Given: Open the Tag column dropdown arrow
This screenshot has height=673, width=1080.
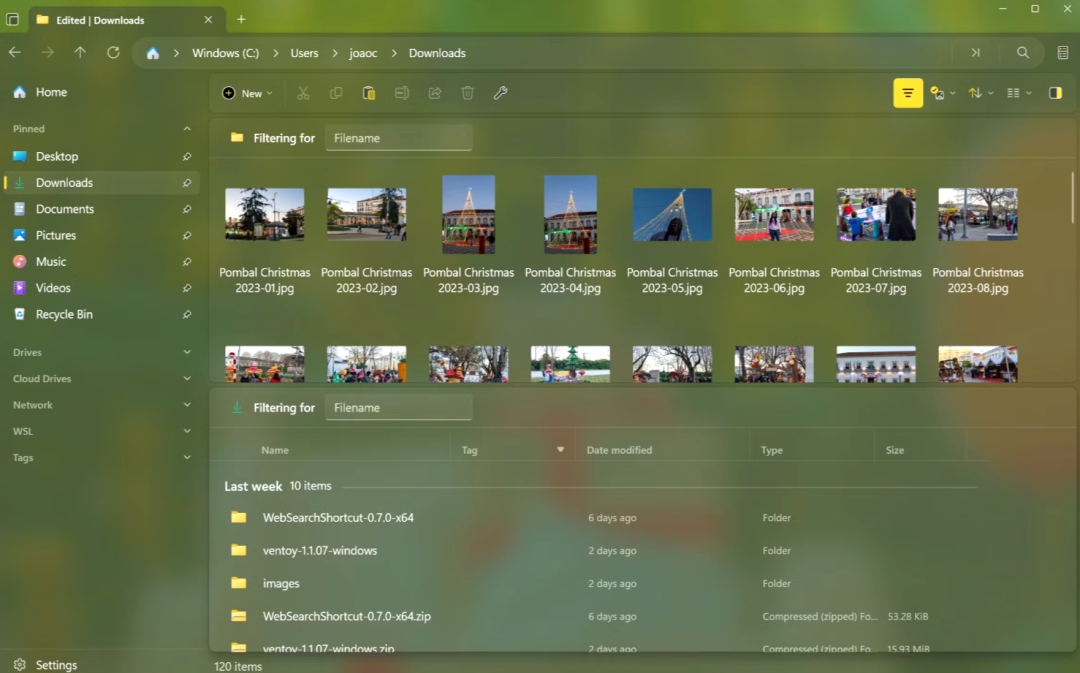Looking at the screenshot, I should pos(561,450).
